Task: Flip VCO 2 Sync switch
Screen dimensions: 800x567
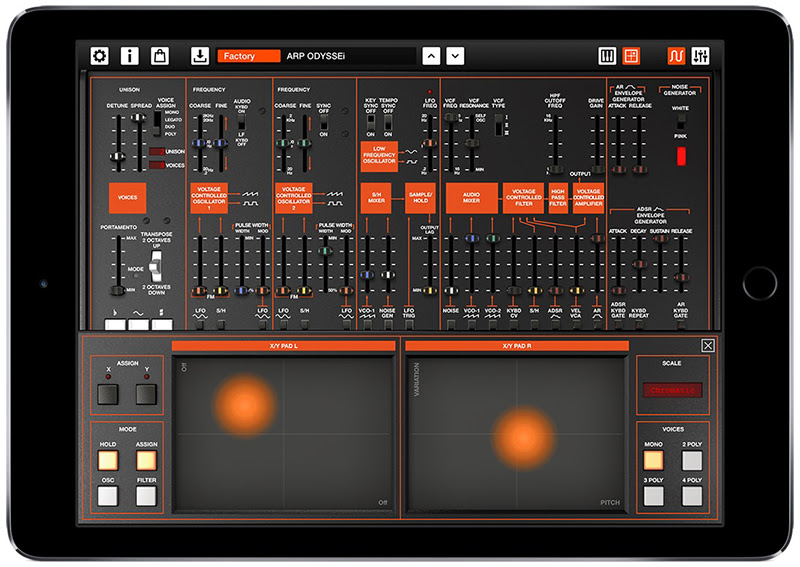Action: [x=323, y=122]
